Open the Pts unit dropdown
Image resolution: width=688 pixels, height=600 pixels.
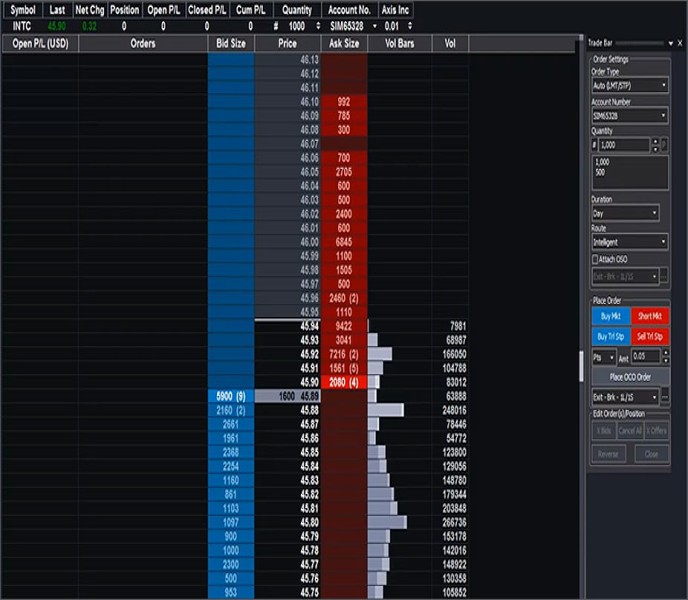tap(602, 356)
